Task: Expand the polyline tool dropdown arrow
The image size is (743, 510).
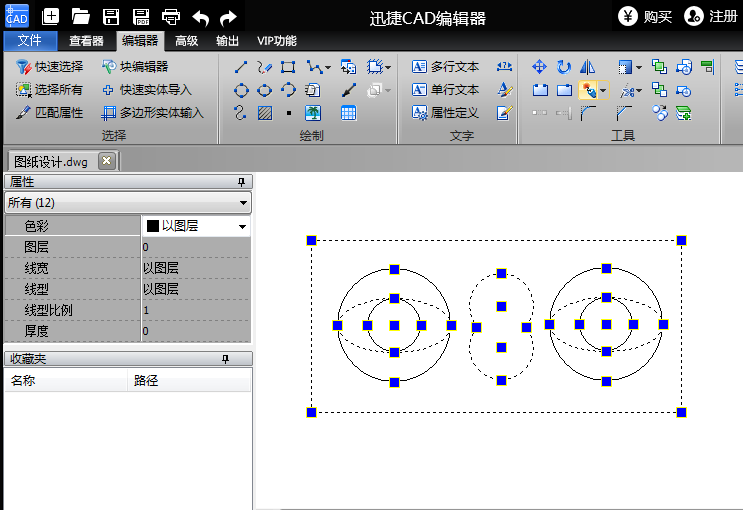Action: 326,68
